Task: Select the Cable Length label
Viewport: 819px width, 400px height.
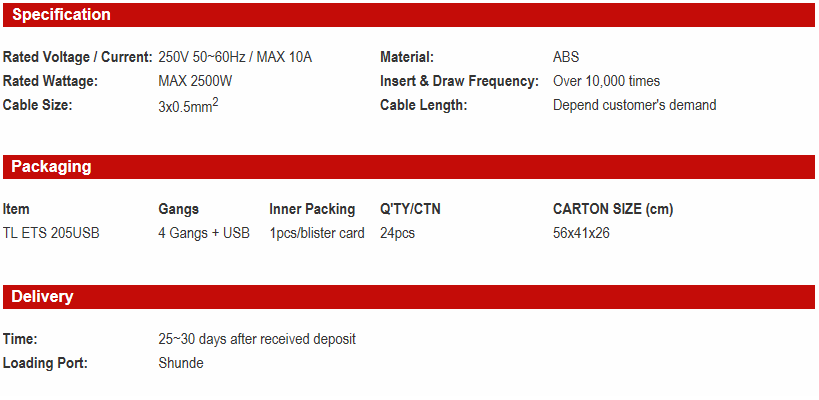Action: [424, 105]
